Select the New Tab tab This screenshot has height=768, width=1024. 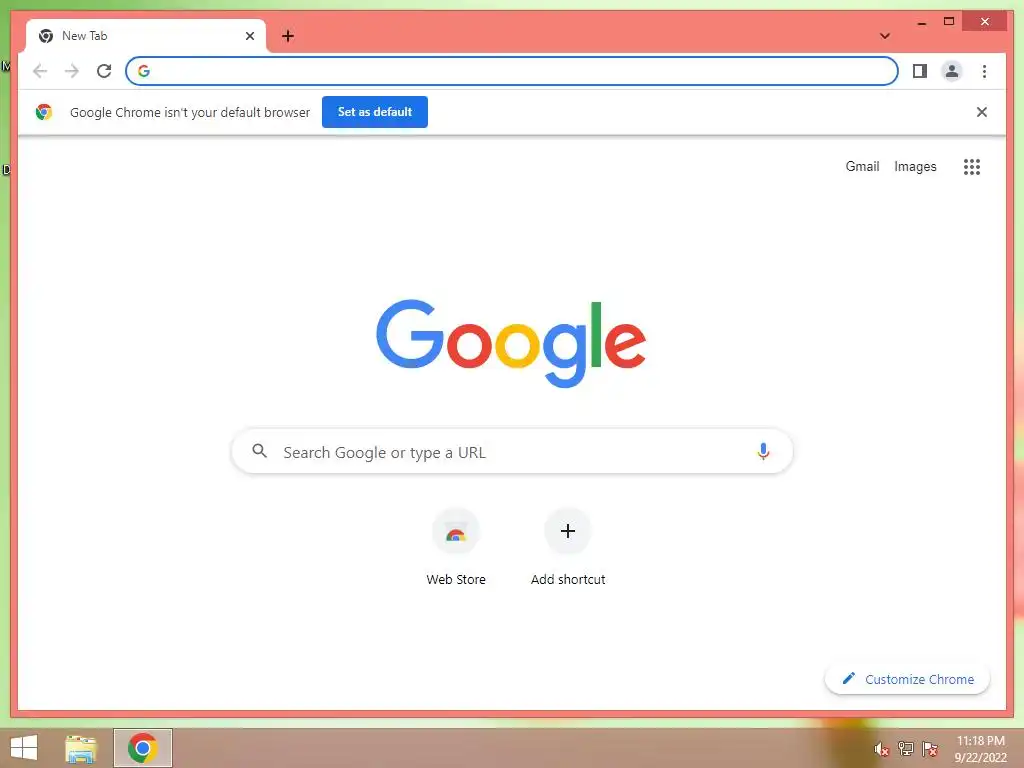click(146, 36)
